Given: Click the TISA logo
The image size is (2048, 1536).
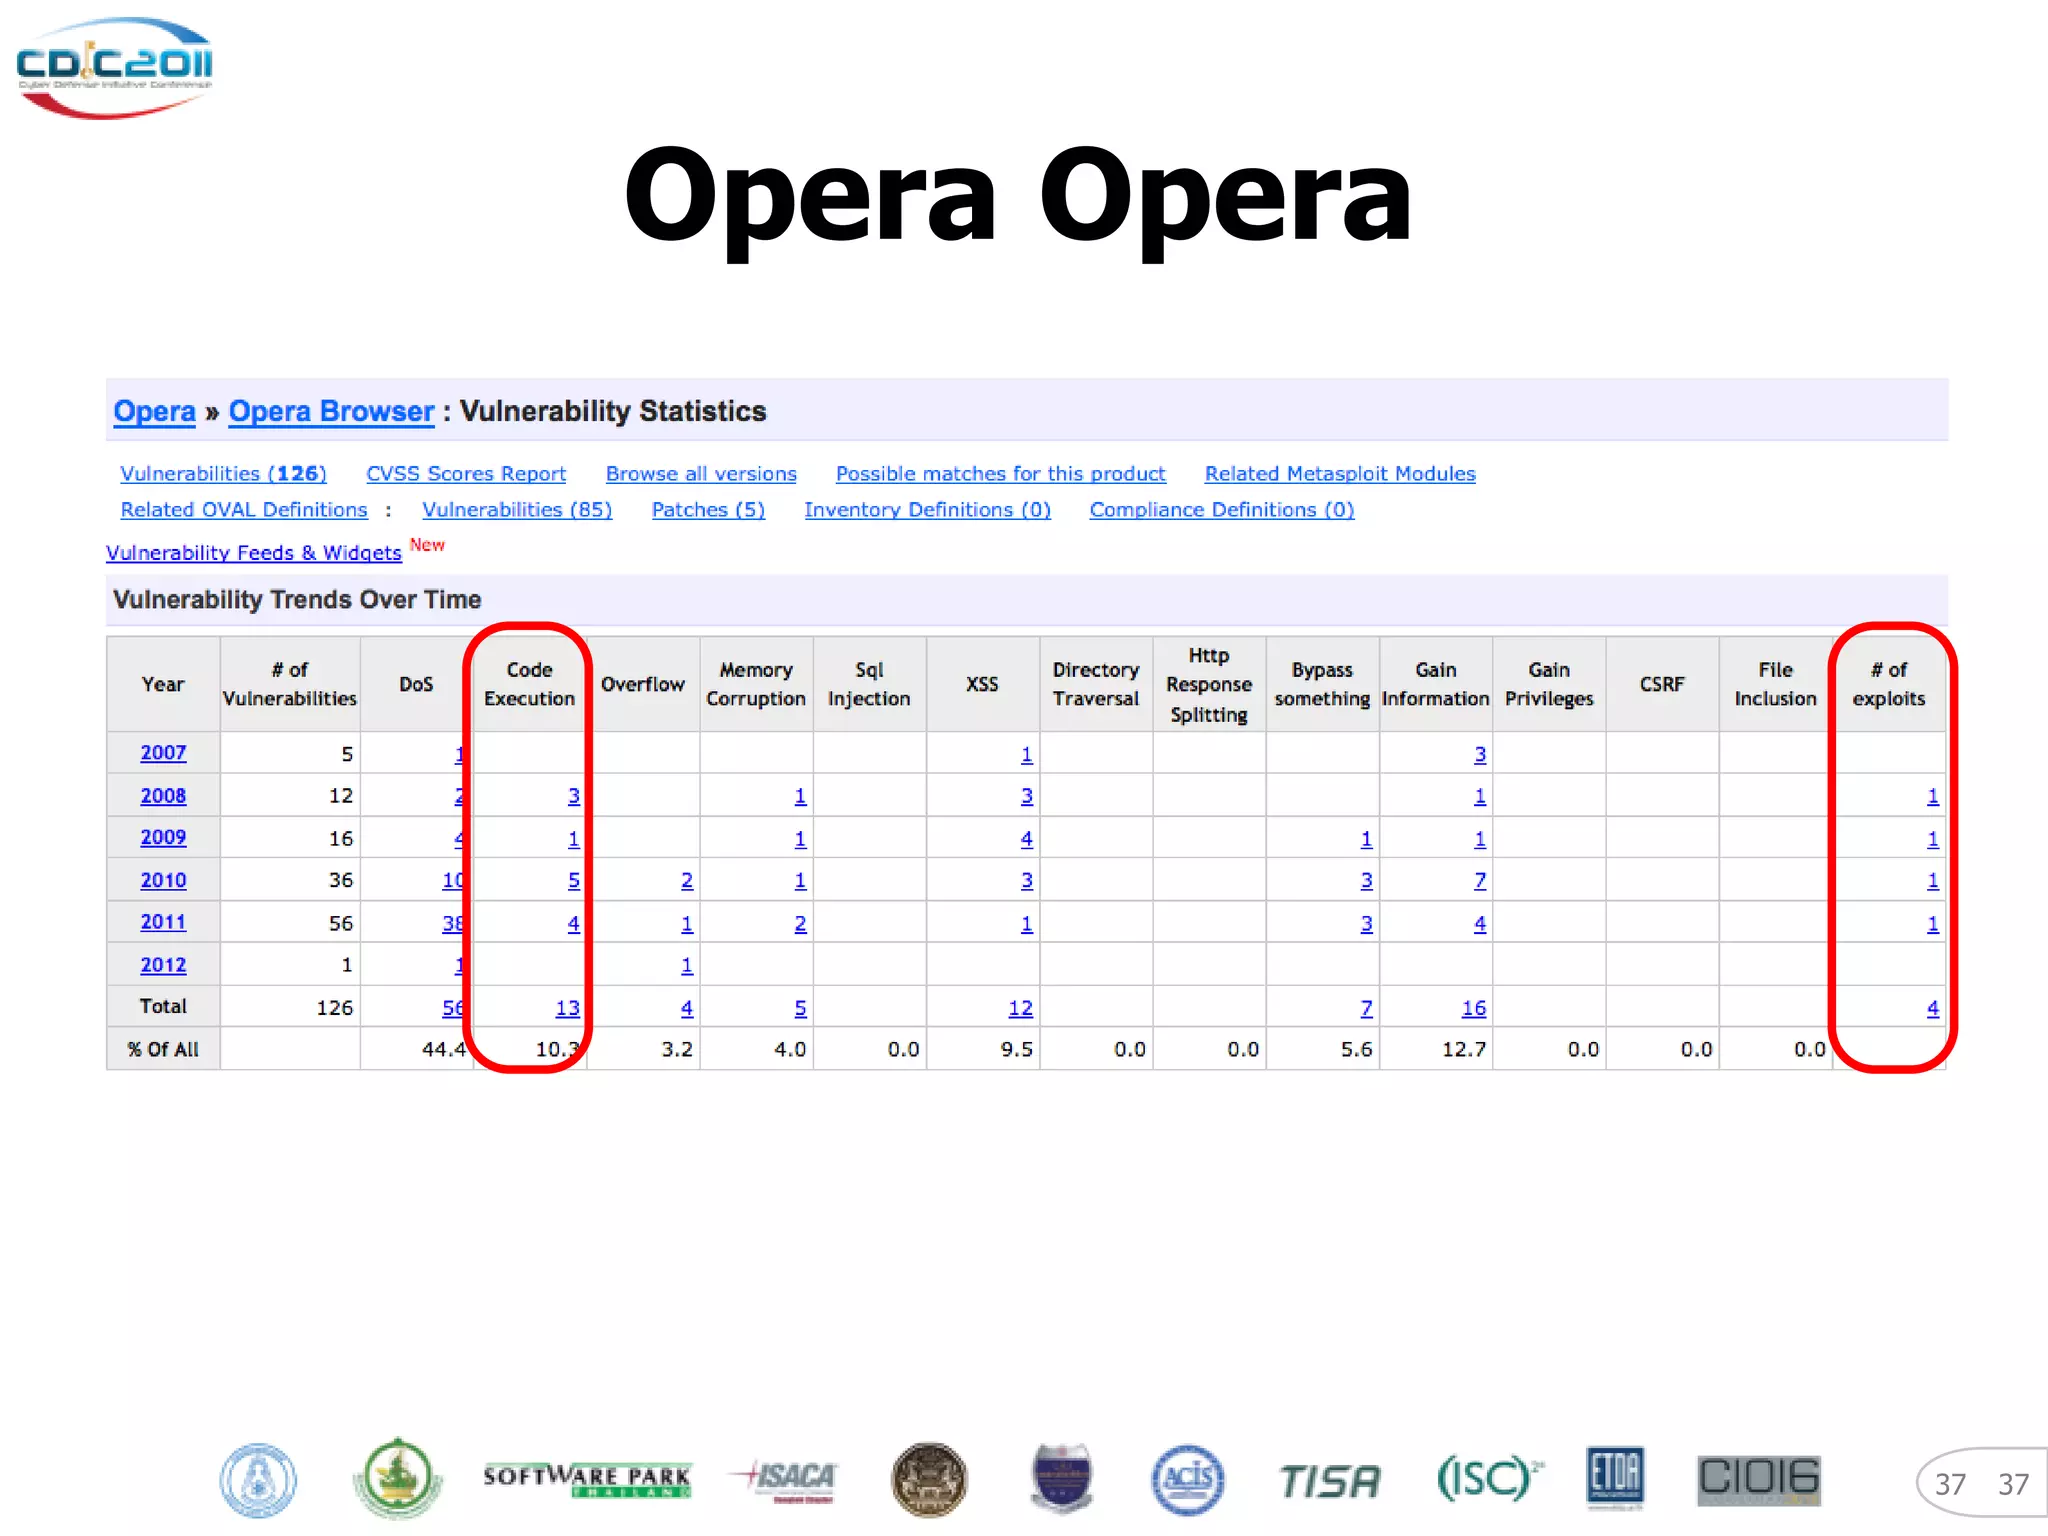Looking at the screenshot, I should (1329, 1481).
